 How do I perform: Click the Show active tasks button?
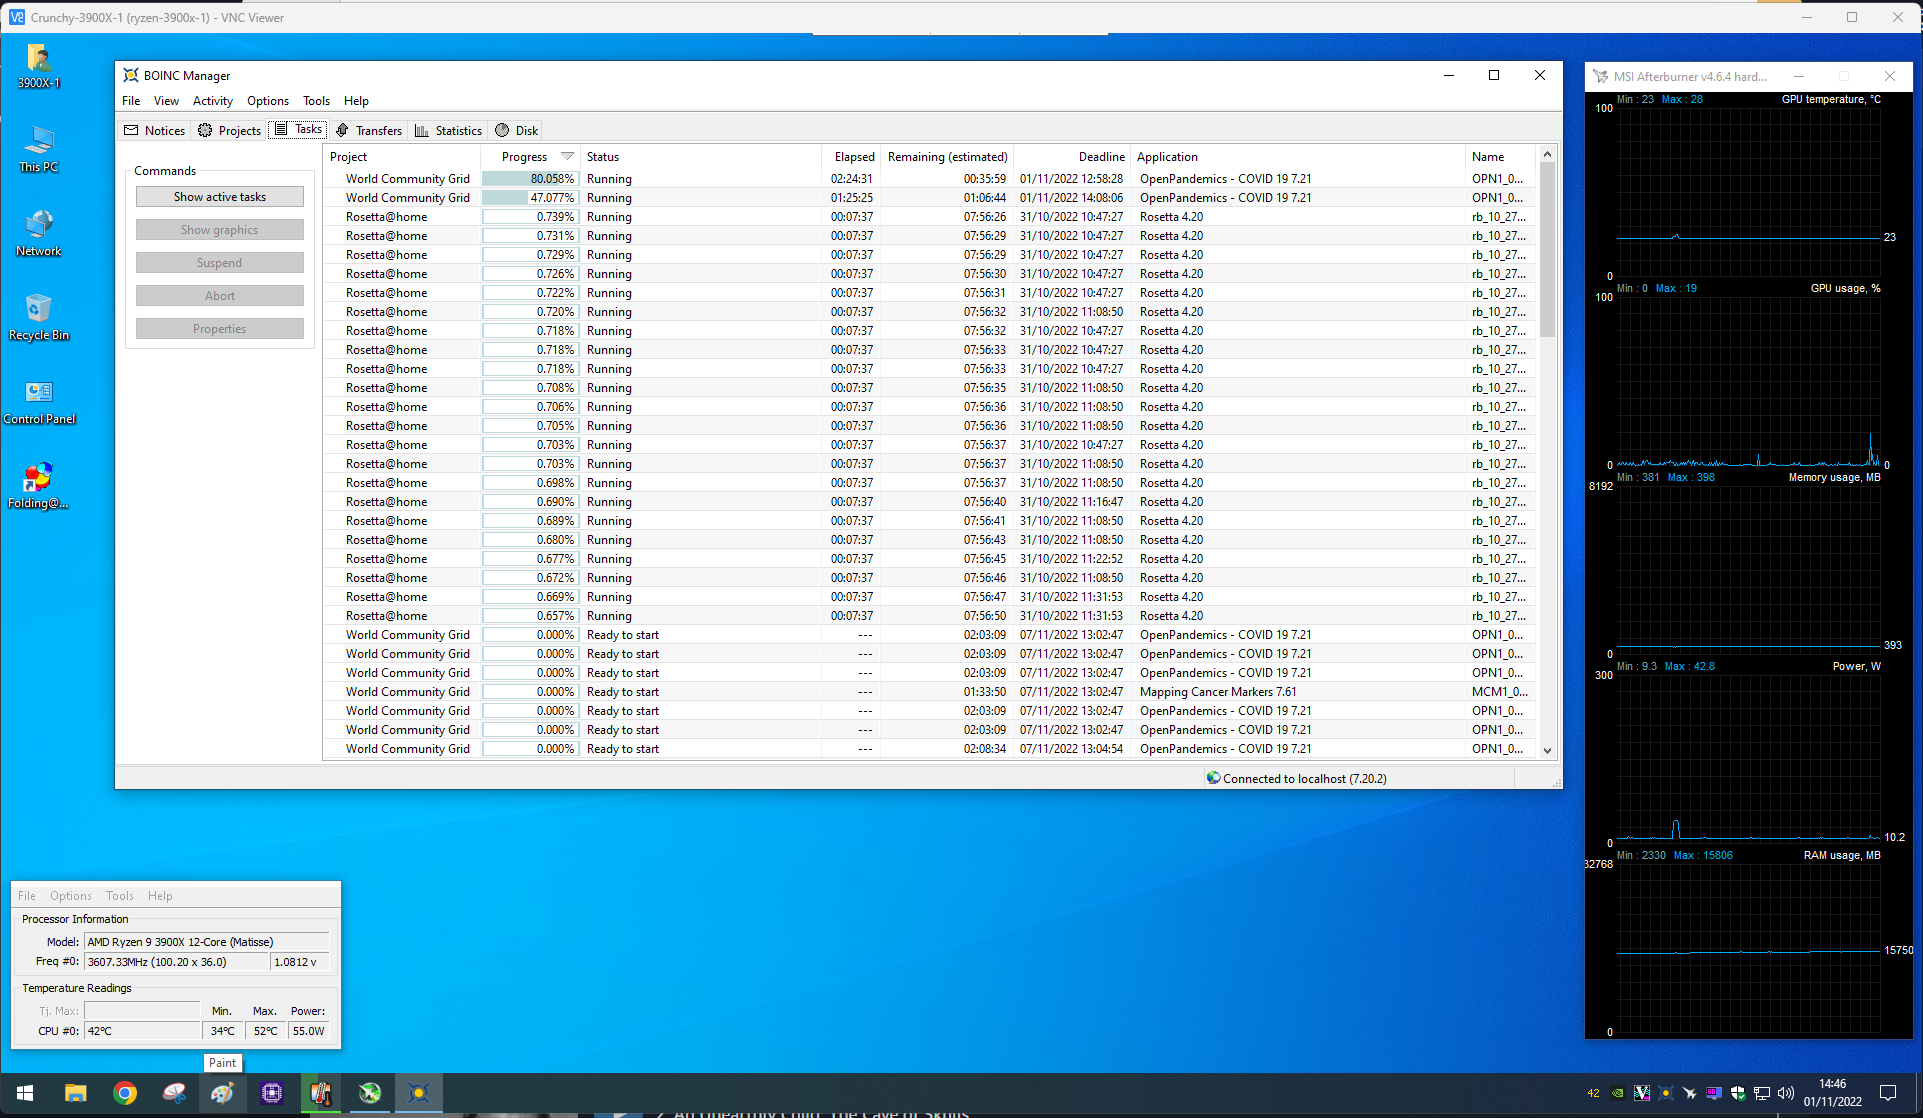(x=220, y=197)
